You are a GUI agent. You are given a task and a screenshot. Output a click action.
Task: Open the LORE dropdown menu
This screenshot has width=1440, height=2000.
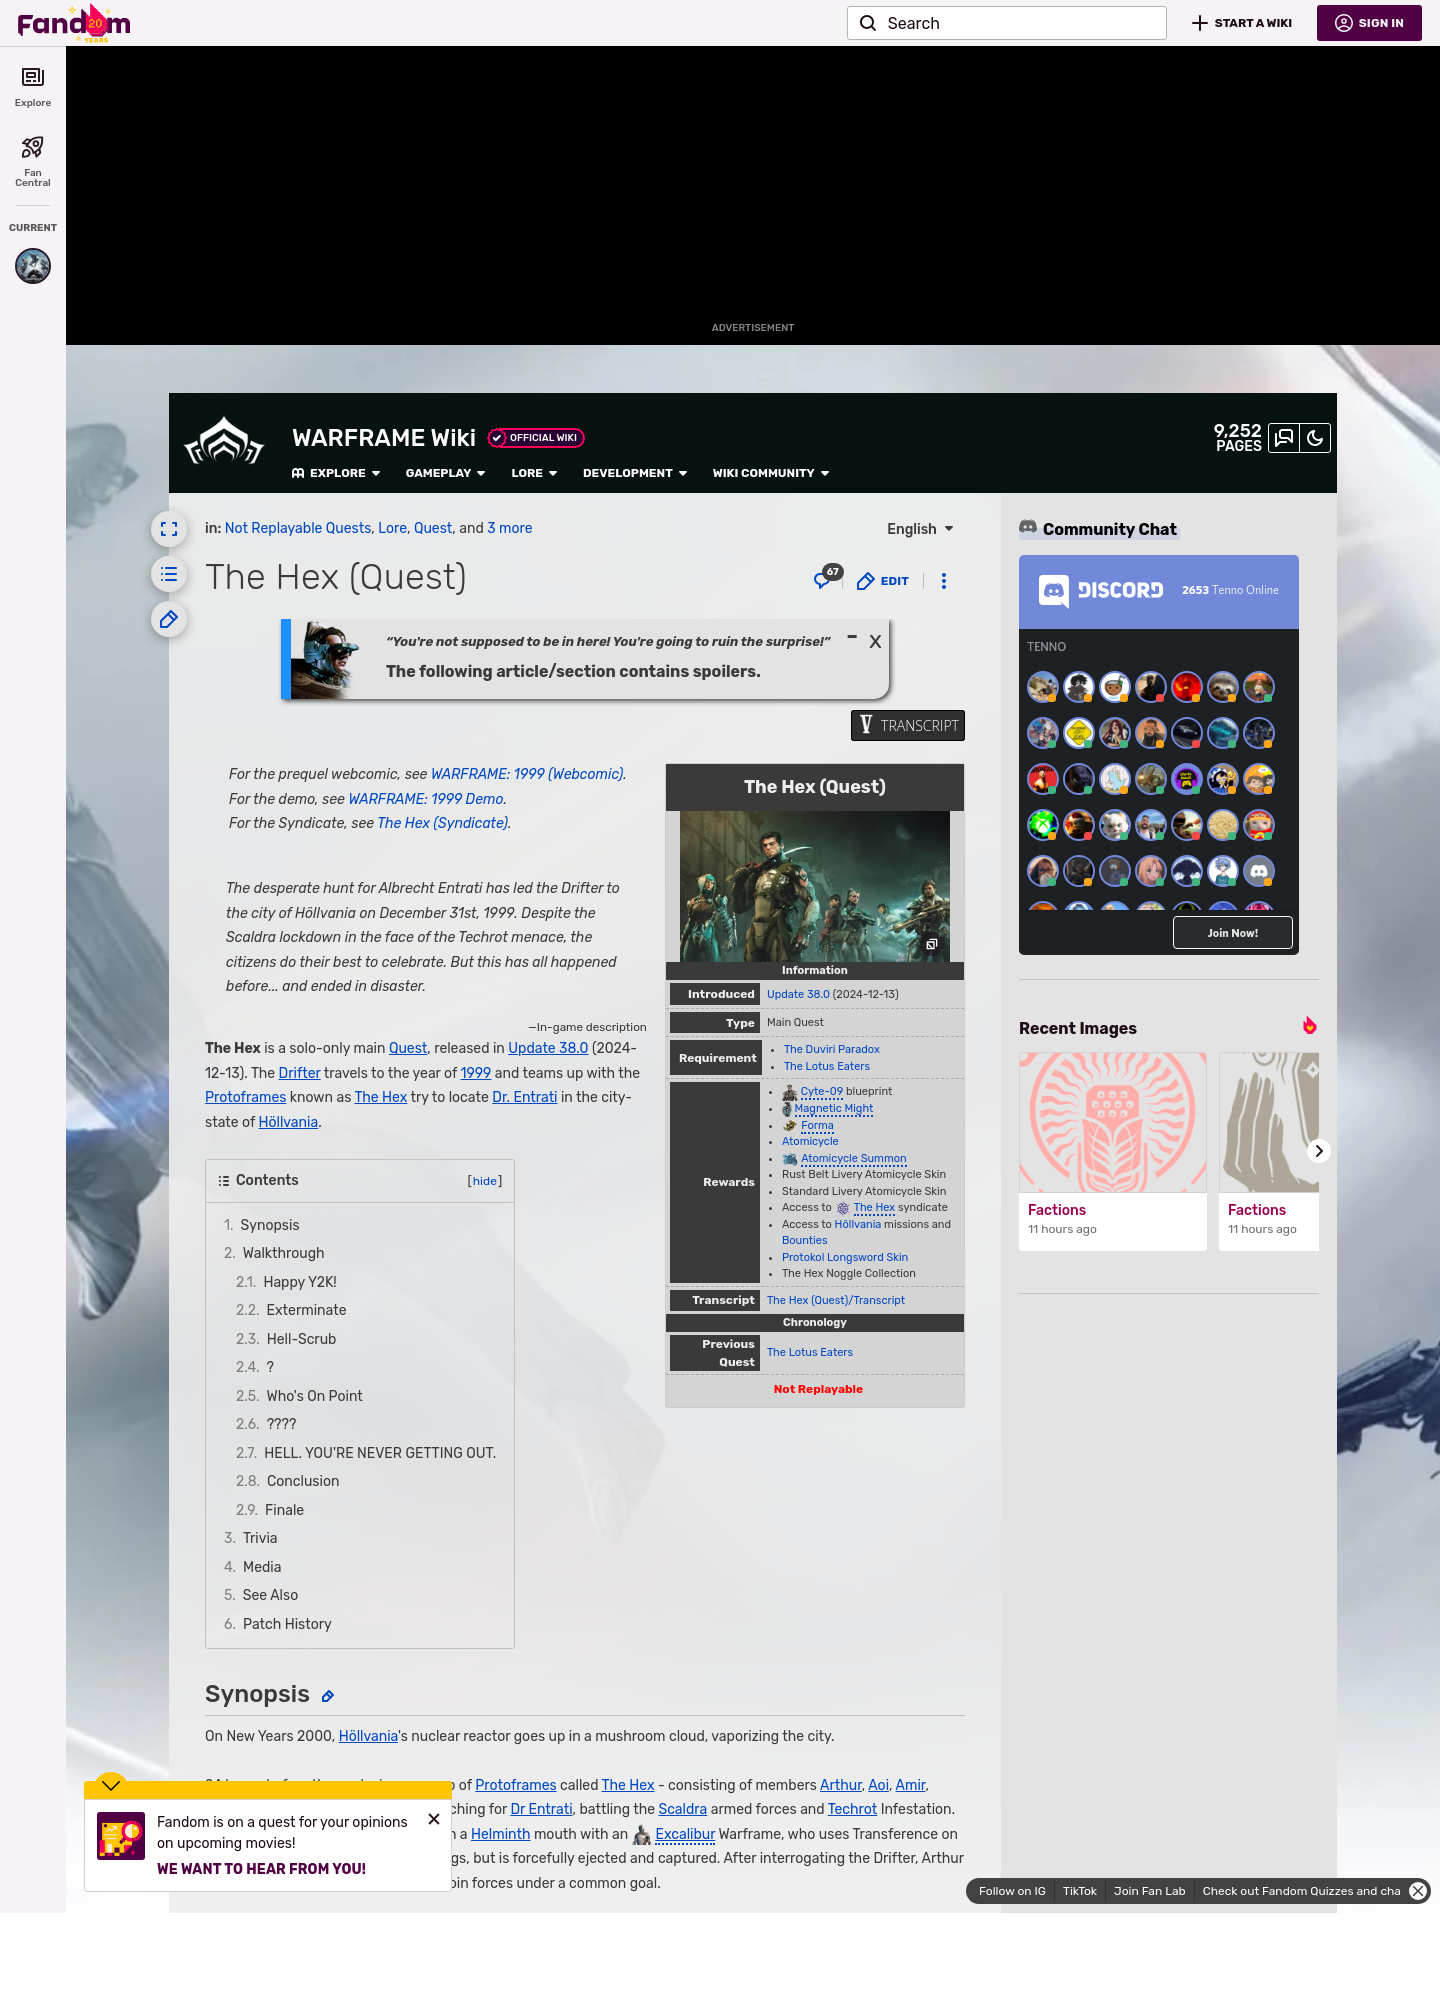tap(534, 473)
